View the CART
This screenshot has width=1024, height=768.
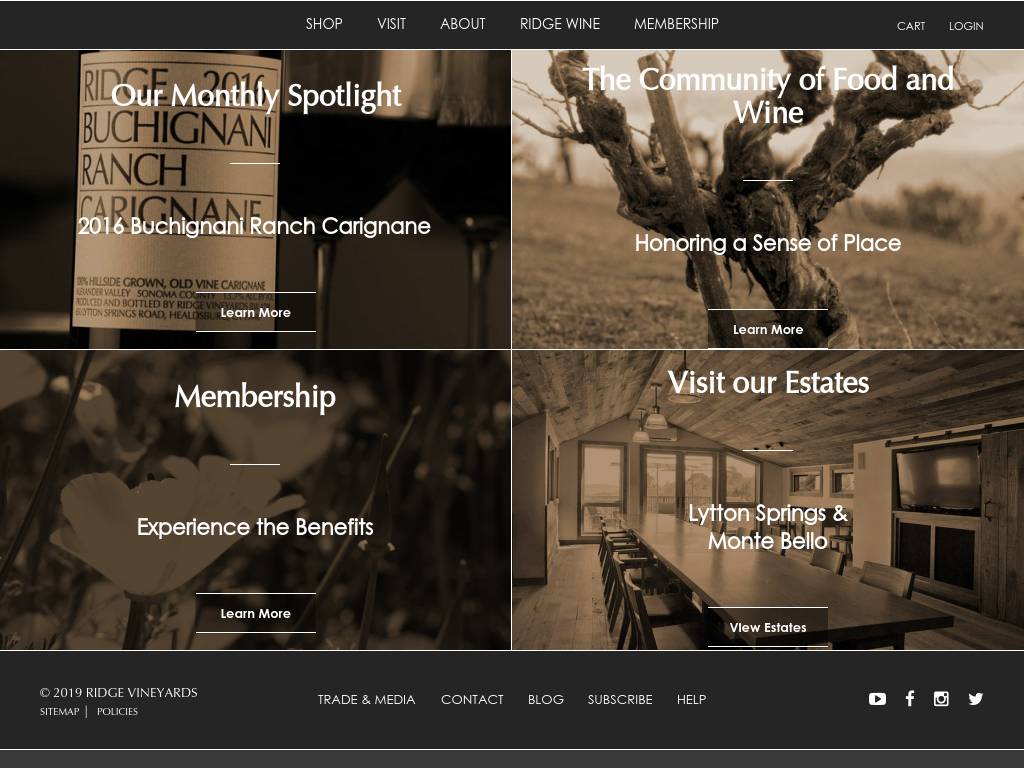[x=910, y=26]
